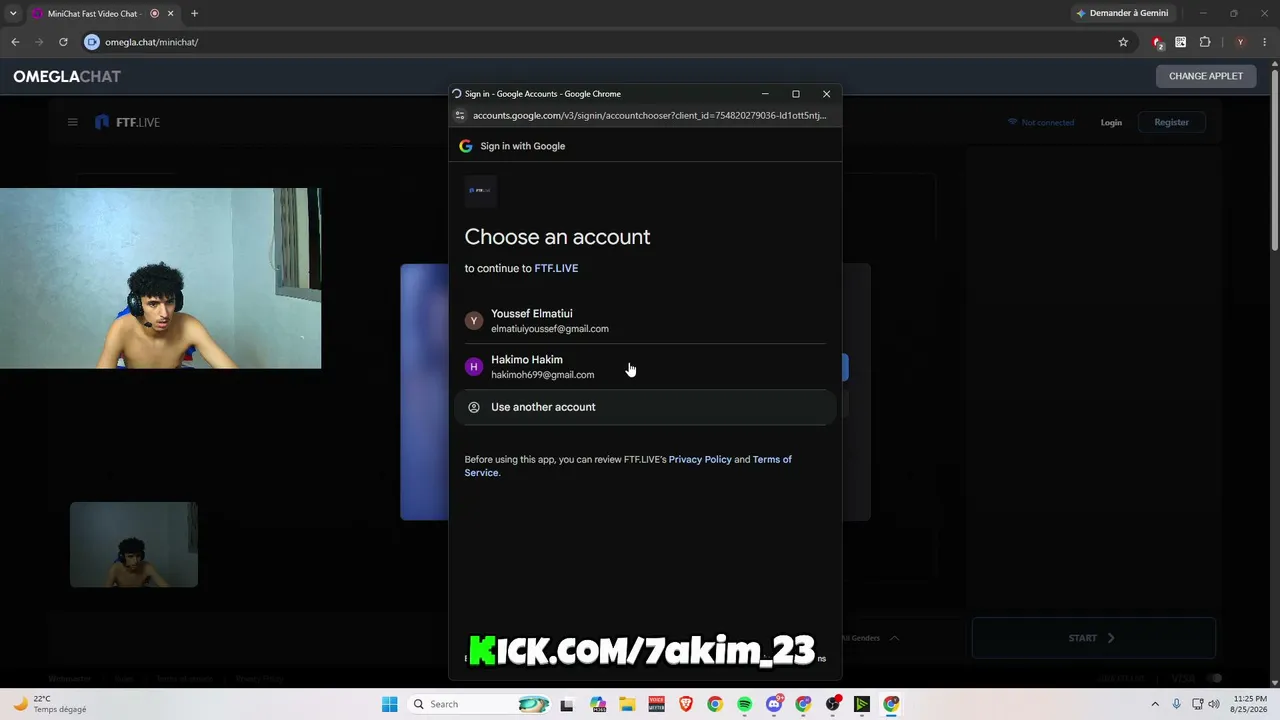Open OBS Studio from the taskbar
This screenshot has height=720, width=1280.
pyautogui.click(x=833, y=704)
